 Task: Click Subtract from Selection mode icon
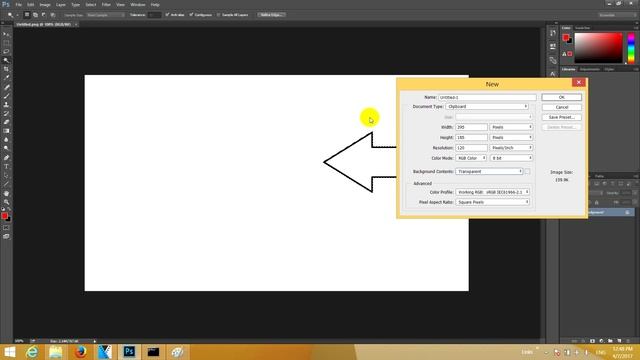44,15
